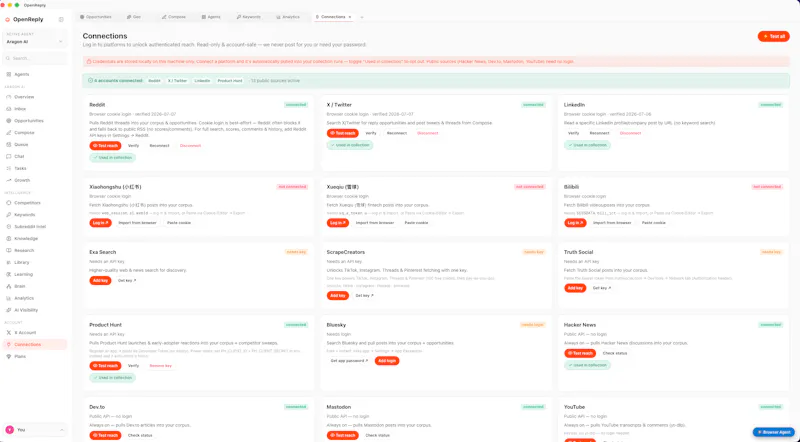This screenshot has height=442, width=800.
Task: Test reach for Mastodon
Action: click(x=343, y=435)
